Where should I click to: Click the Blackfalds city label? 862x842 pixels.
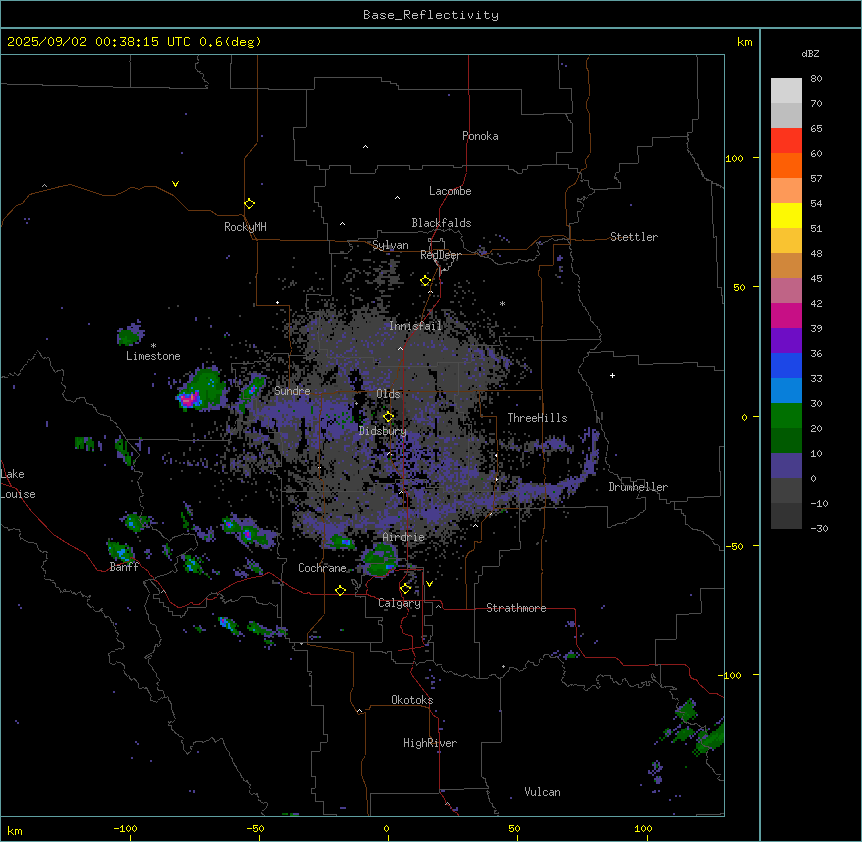click(441, 223)
